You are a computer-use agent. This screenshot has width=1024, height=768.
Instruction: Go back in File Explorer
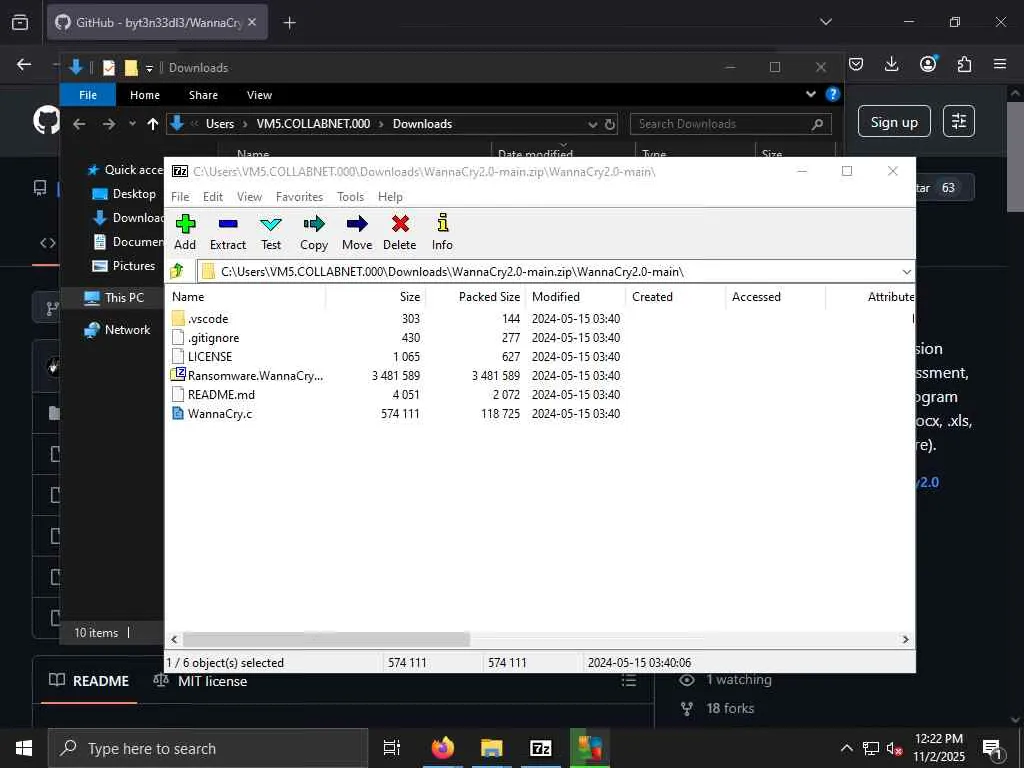[x=79, y=124]
